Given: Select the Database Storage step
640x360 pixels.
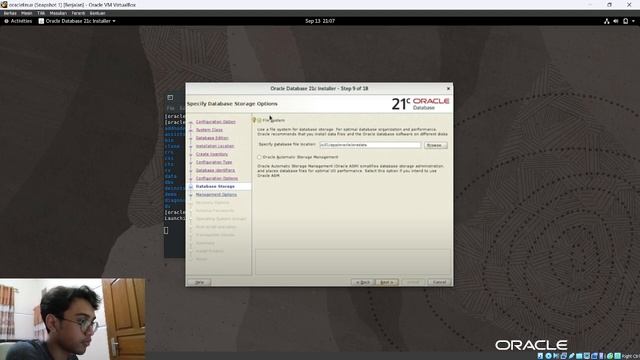Looking at the screenshot, I should pos(215,186).
